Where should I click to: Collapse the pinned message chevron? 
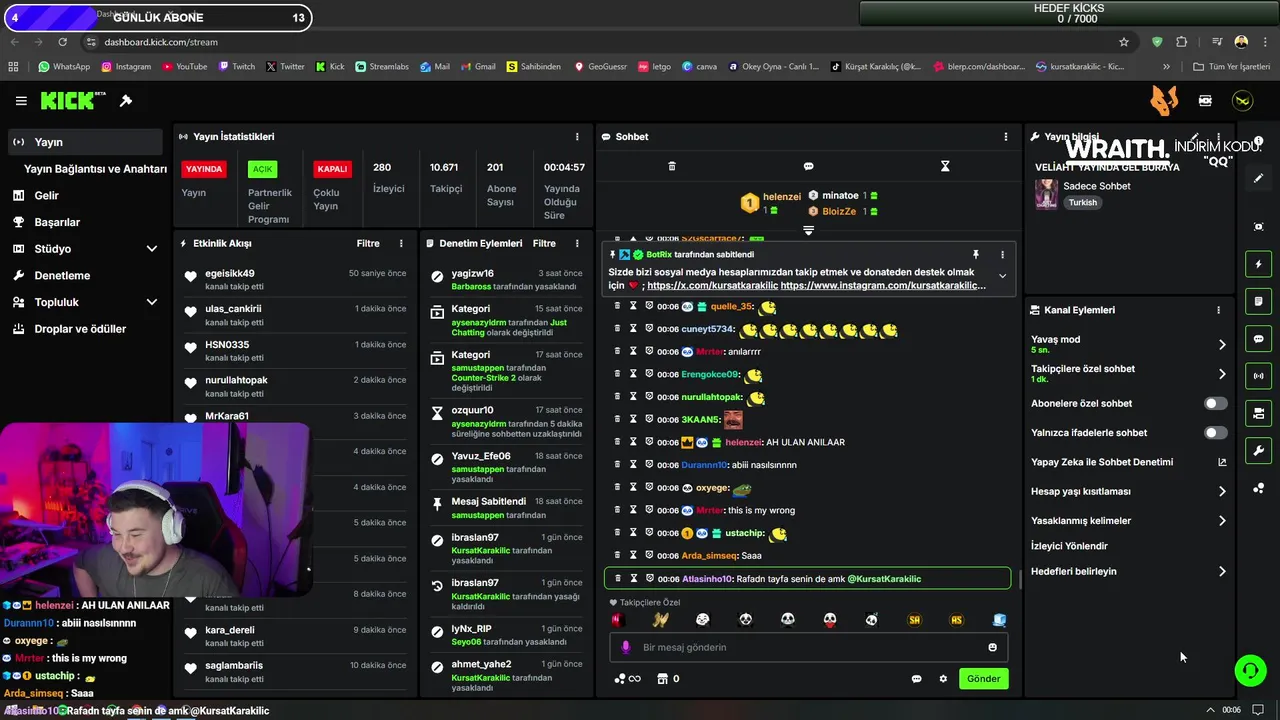click(x=1002, y=277)
